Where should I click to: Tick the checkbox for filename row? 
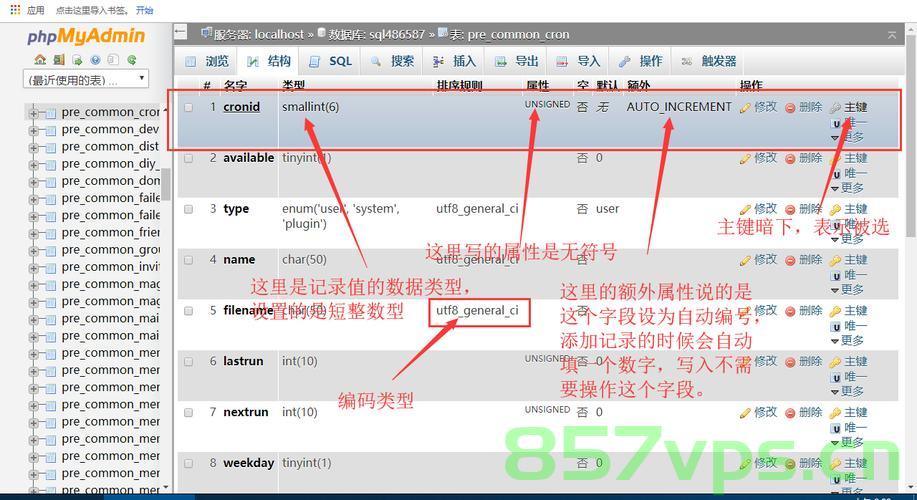188,311
